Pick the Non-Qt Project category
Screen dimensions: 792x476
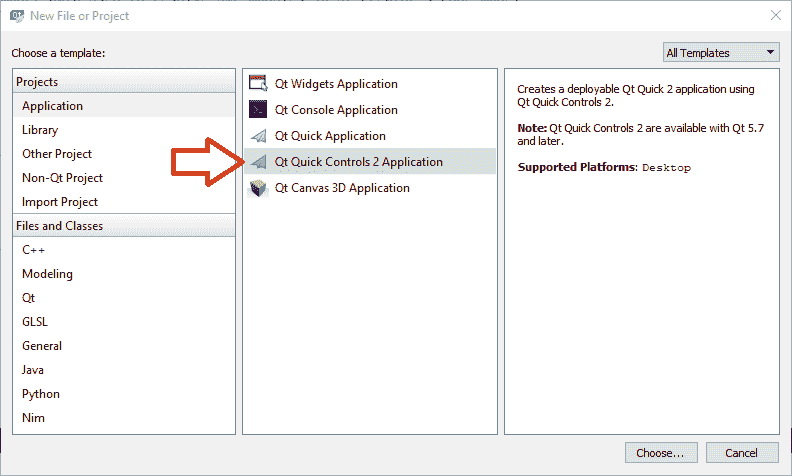click(x=62, y=178)
